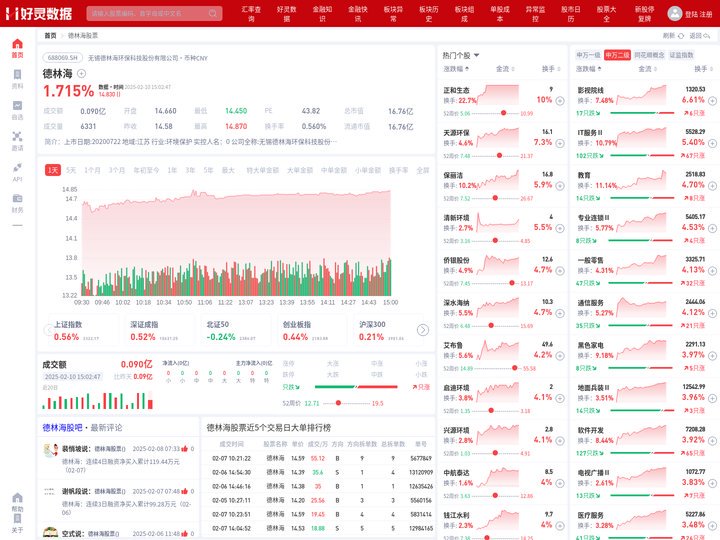Go to next index cards with right arrow
The width and height of the screenshot is (720, 540).
(422, 330)
